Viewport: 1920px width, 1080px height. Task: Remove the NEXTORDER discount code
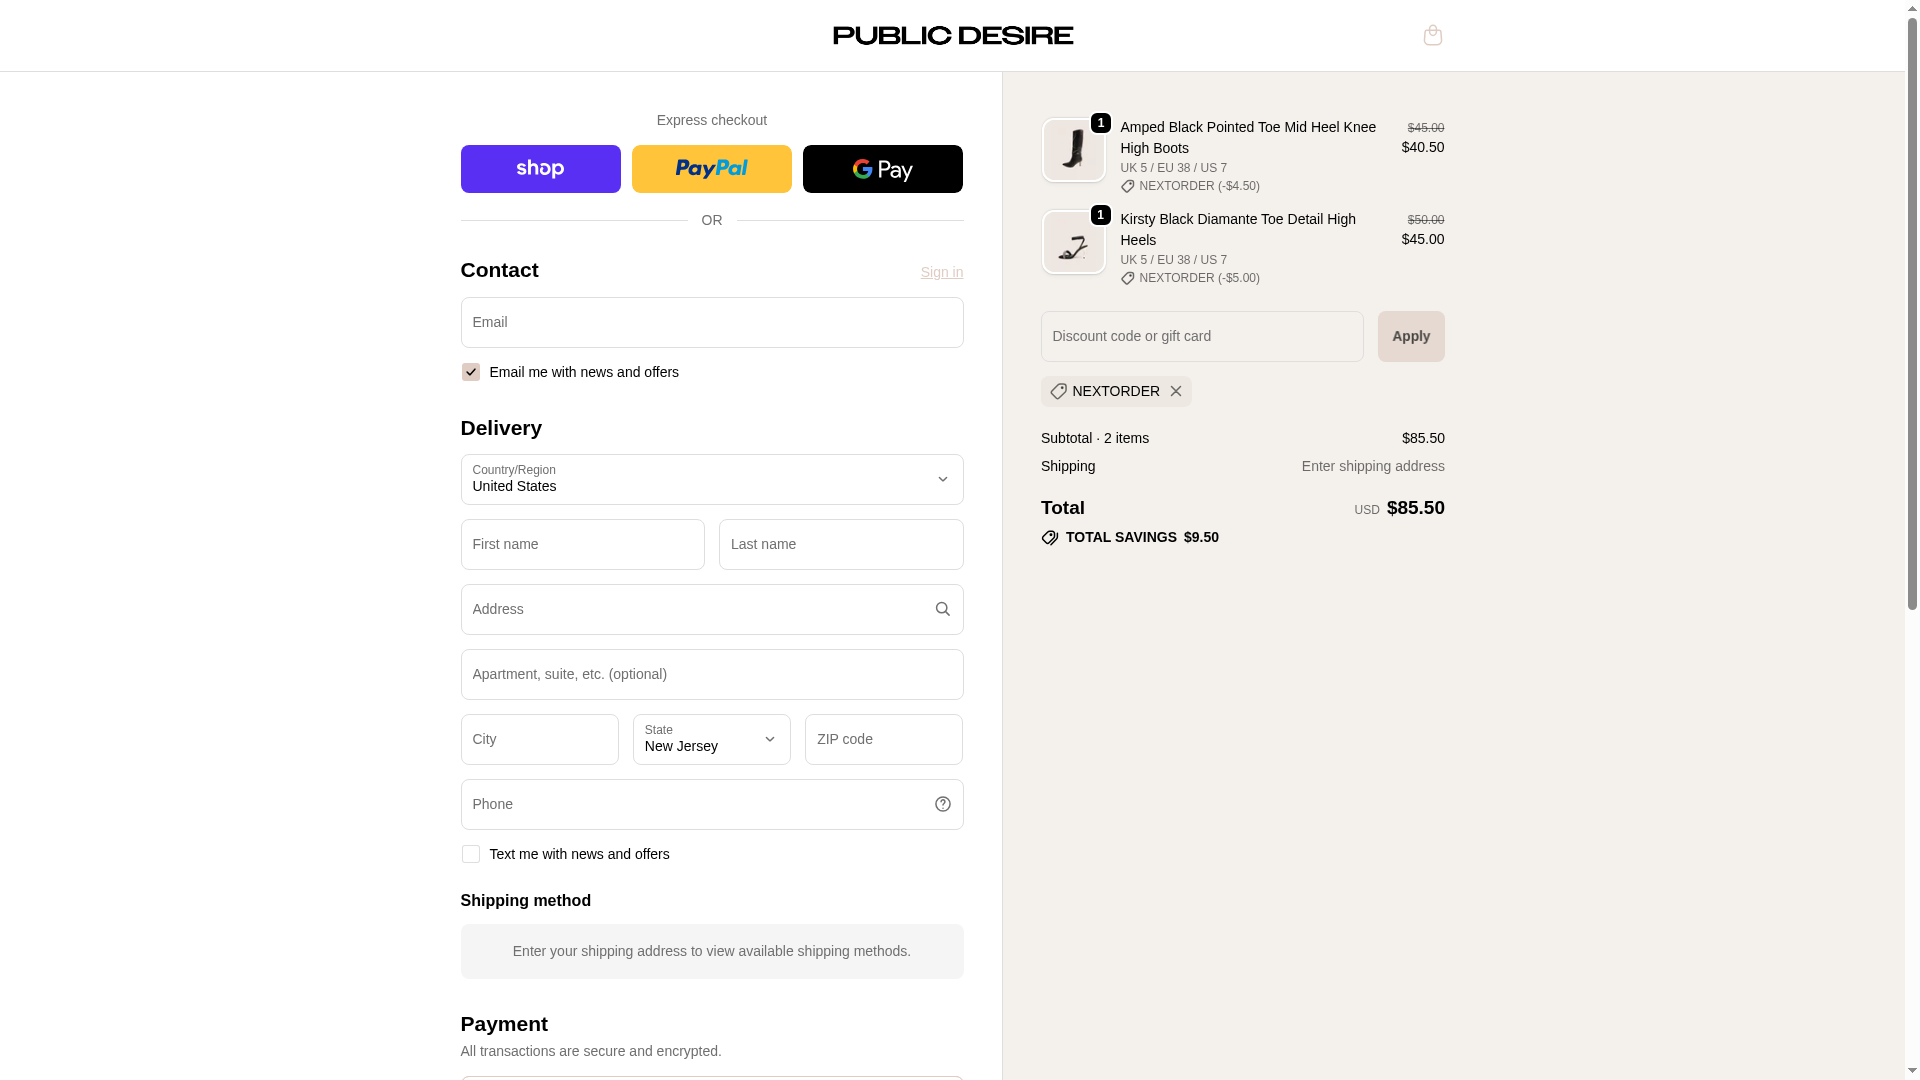[1176, 391]
